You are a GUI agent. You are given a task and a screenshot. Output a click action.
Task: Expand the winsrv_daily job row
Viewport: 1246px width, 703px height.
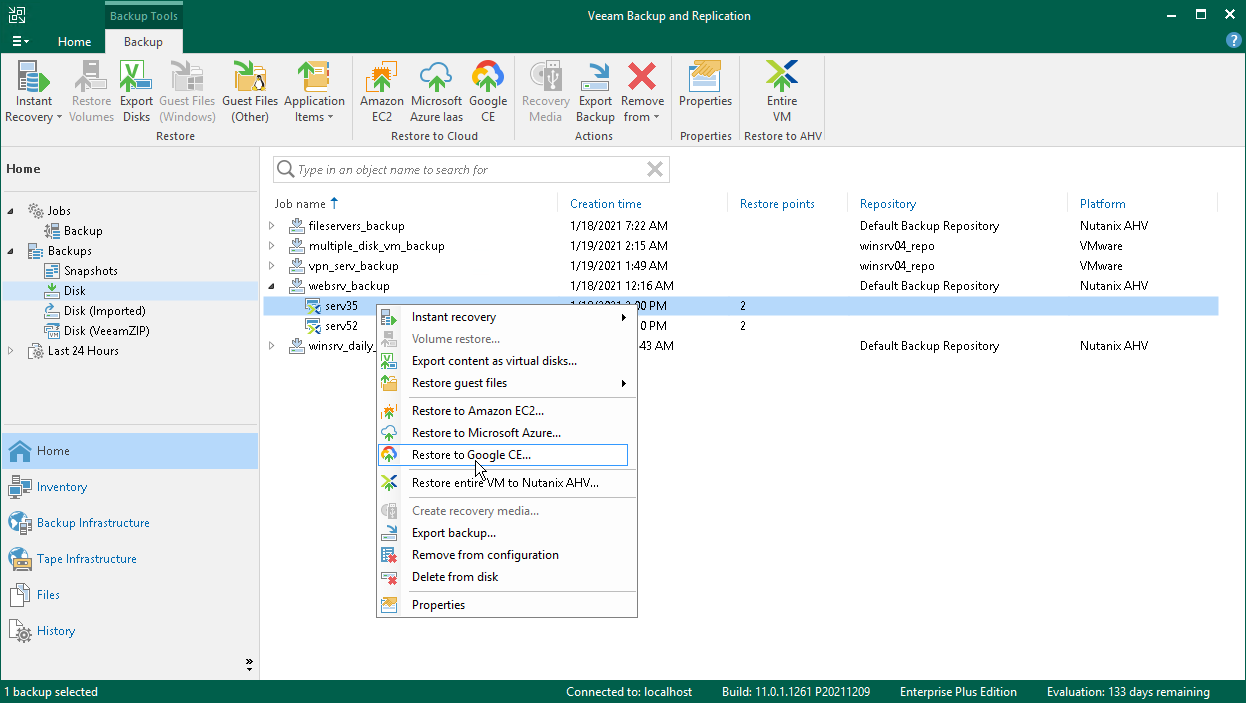(x=271, y=346)
